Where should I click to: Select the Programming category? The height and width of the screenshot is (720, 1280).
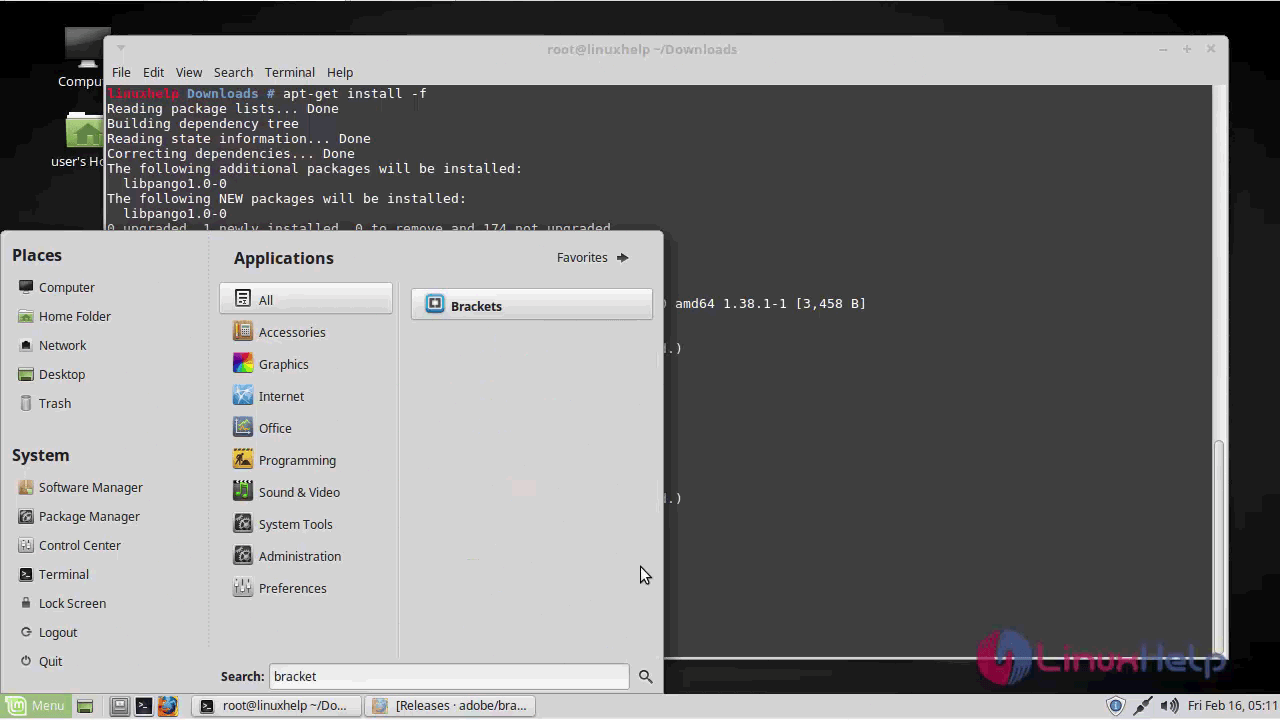(297, 460)
